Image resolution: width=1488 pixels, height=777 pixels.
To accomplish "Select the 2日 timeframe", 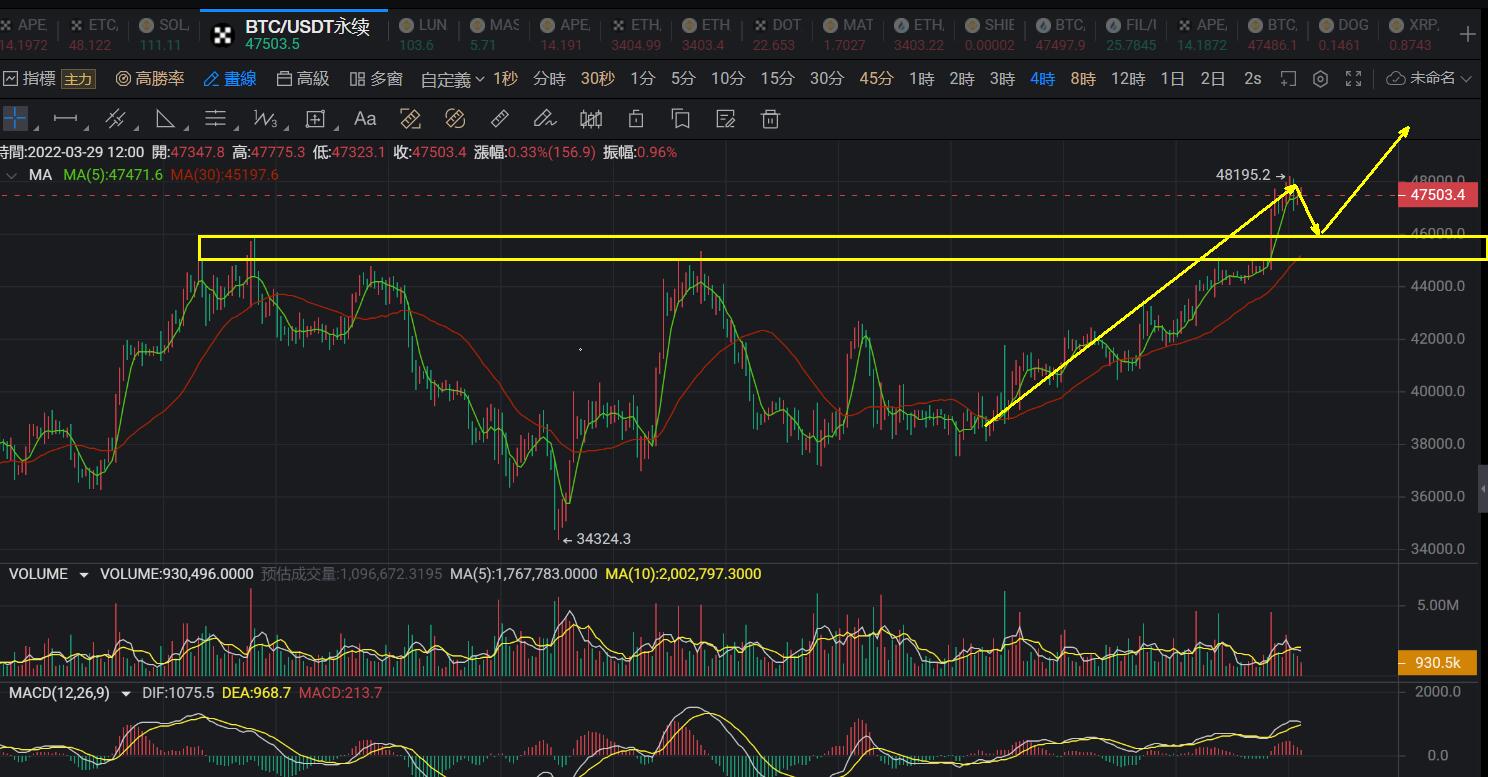I will (x=1212, y=79).
